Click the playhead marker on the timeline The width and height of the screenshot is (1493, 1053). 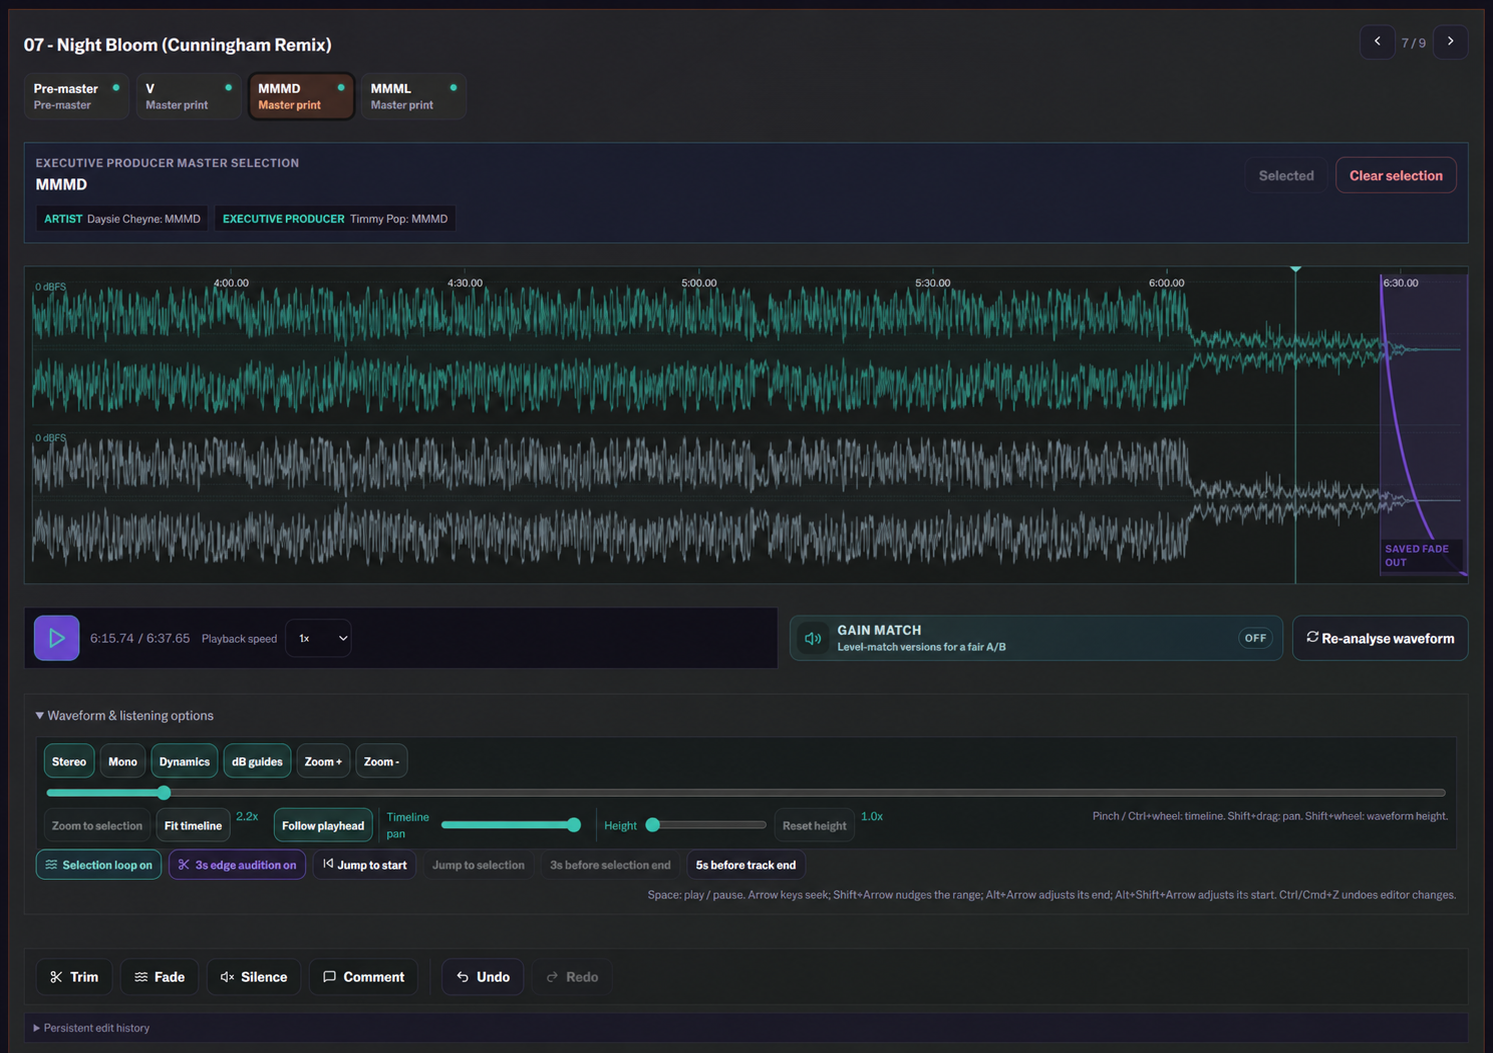point(1296,270)
